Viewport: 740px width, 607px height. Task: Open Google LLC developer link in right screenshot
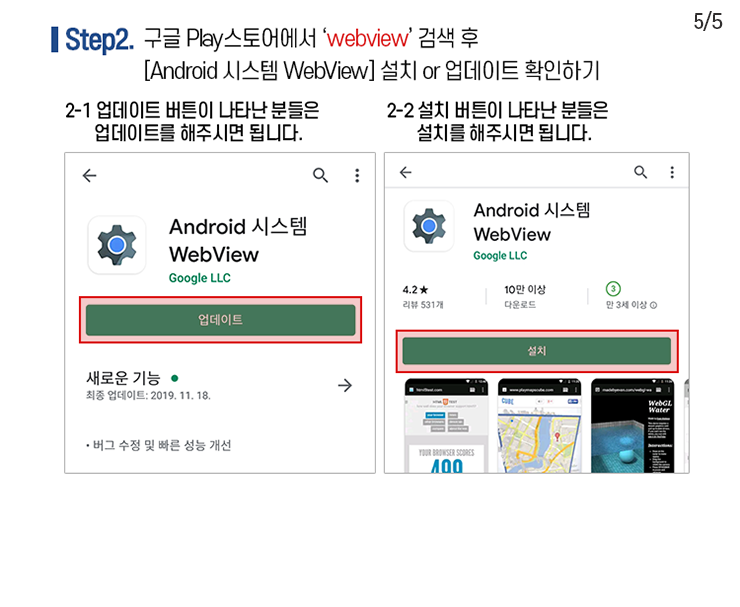point(500,255)
